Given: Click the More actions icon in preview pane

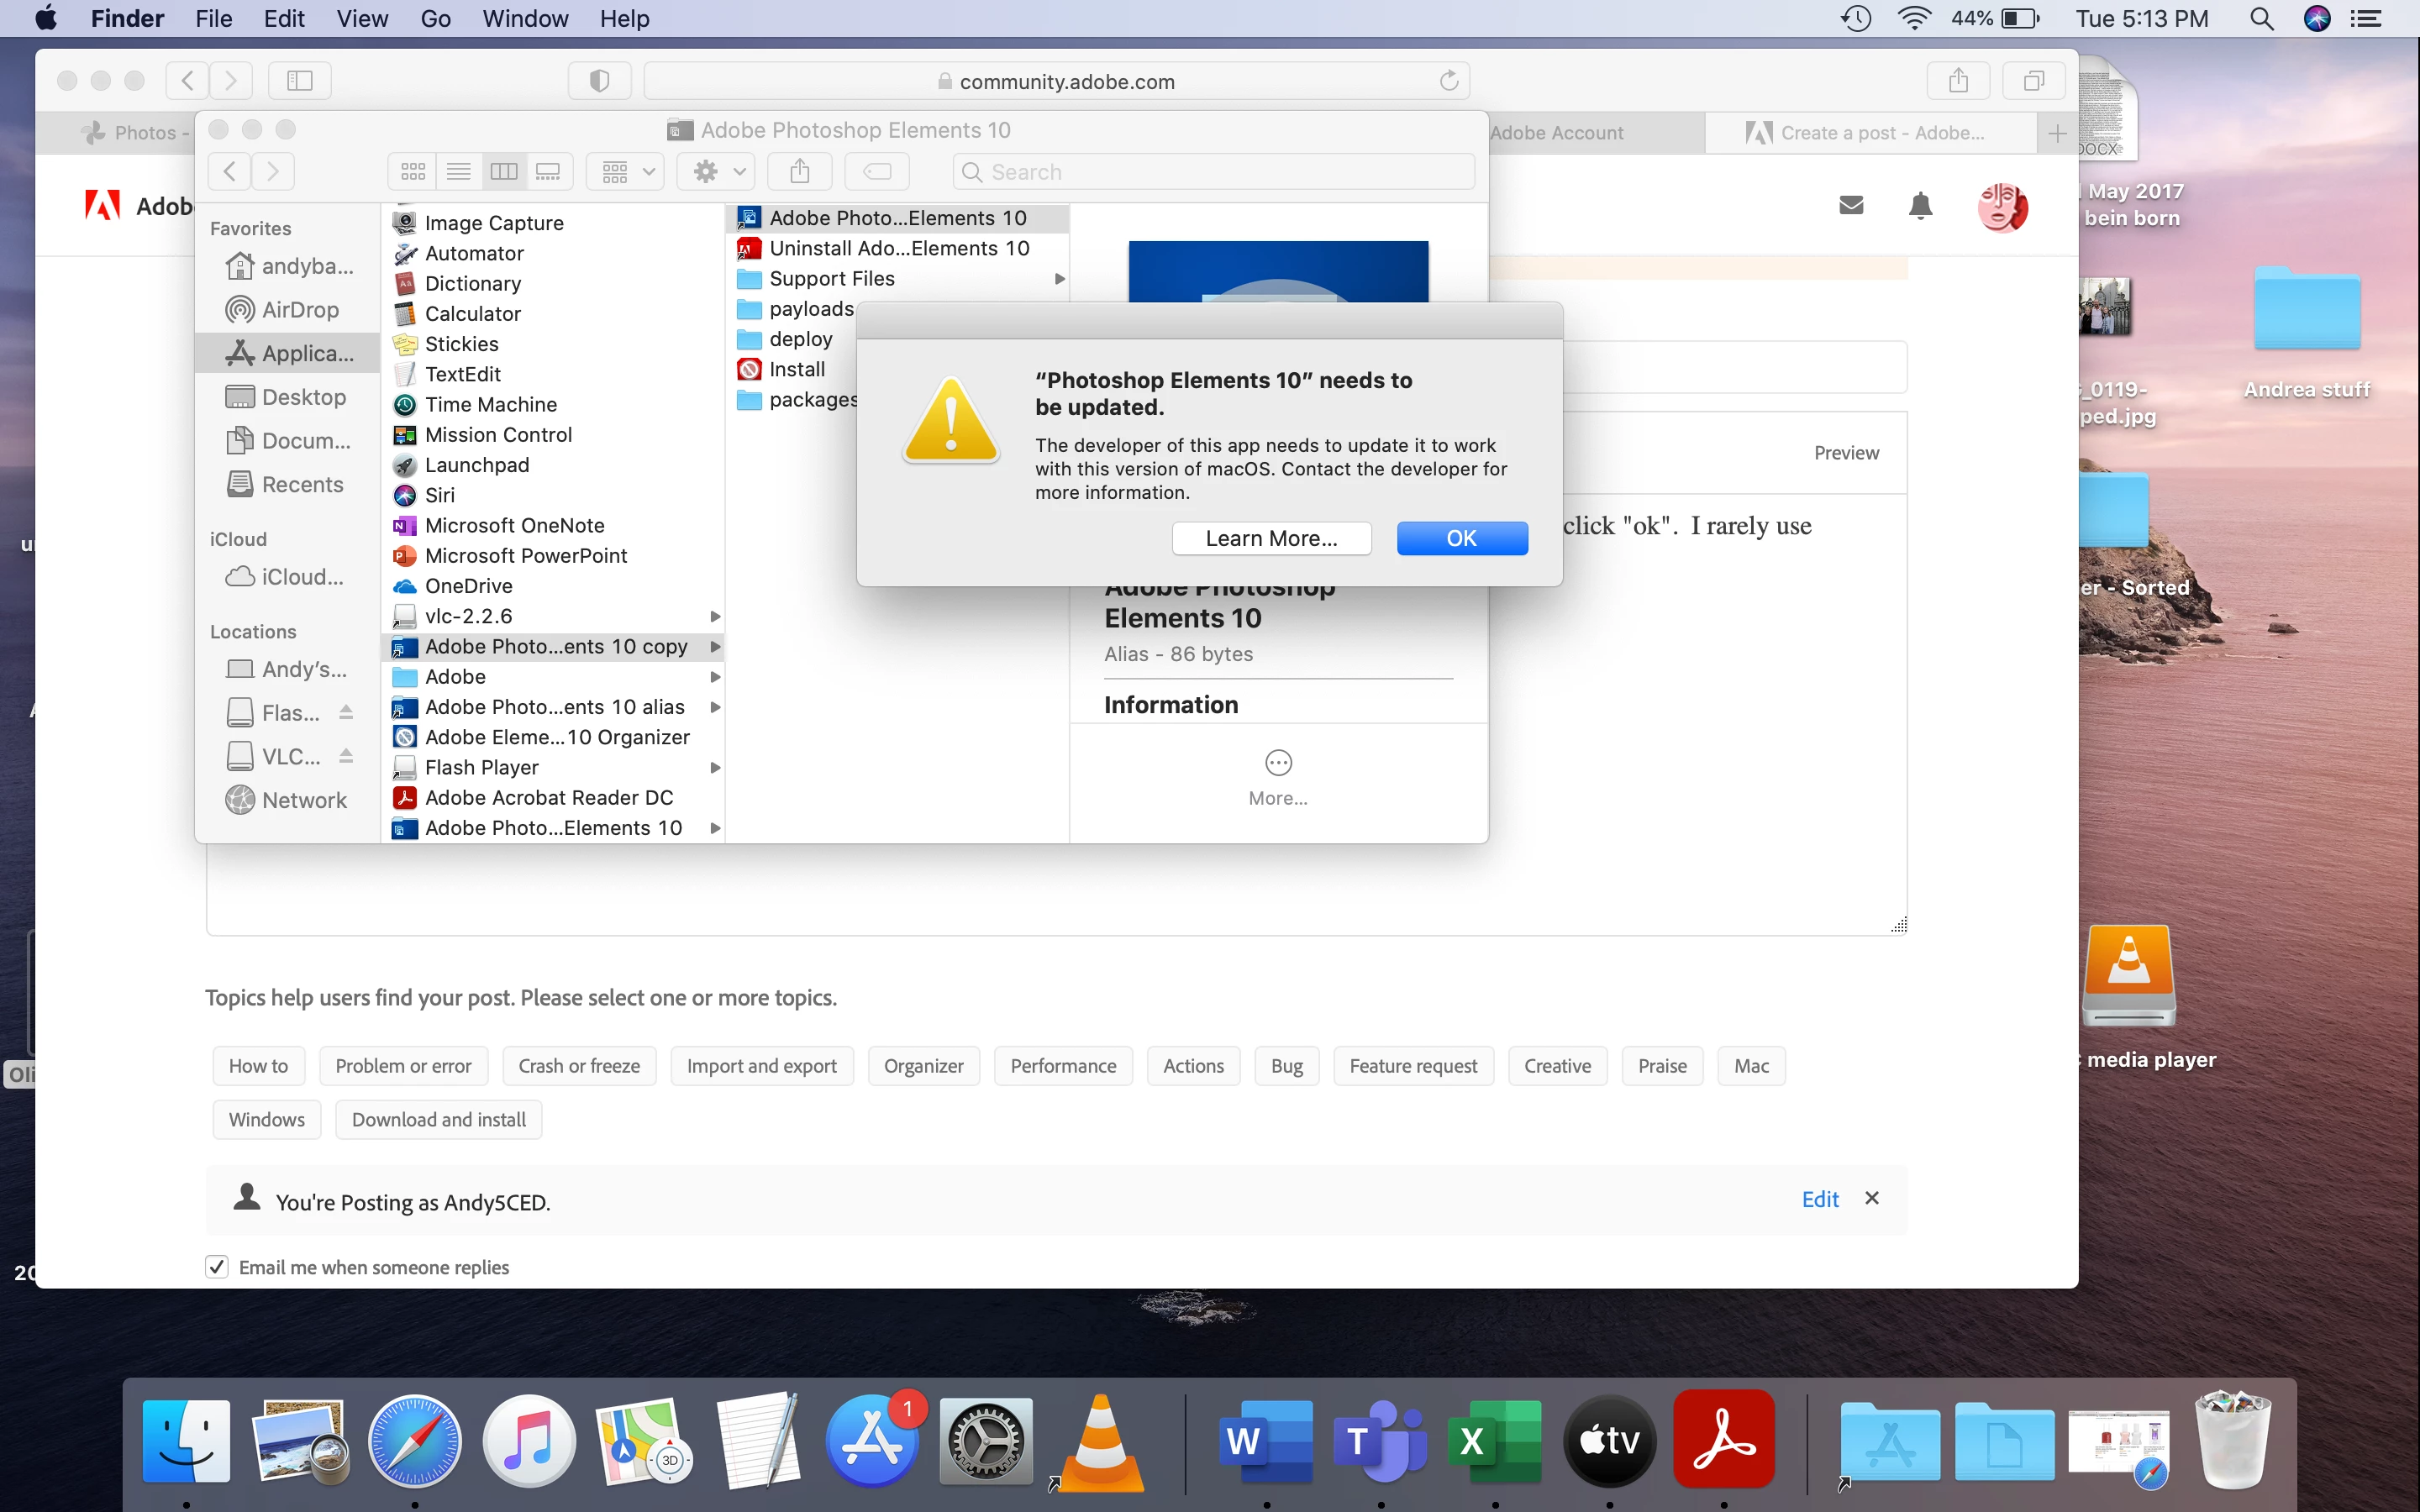Looking at the screenshot, I should pos(1278,764).
